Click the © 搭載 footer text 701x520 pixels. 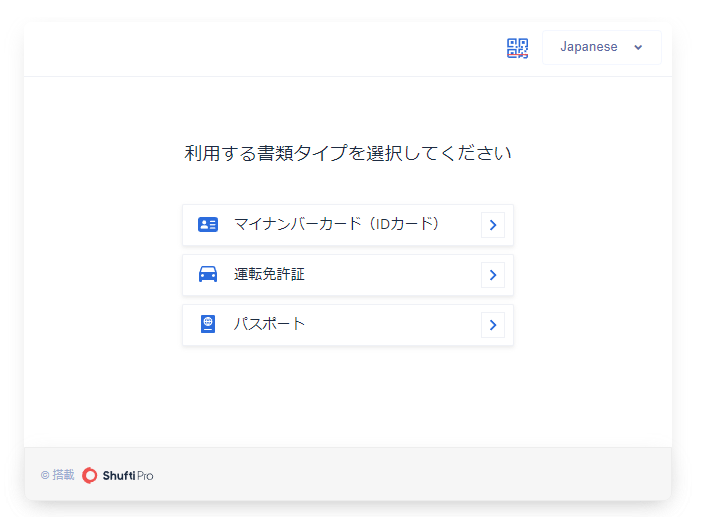(x=57, y=475)
